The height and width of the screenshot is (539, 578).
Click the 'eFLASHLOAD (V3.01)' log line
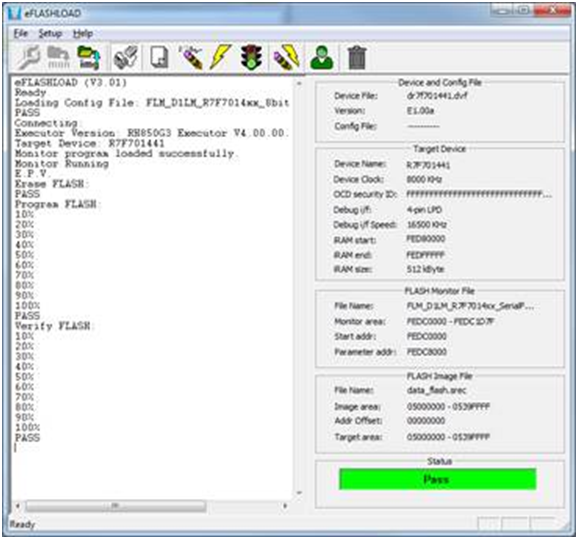71,82
